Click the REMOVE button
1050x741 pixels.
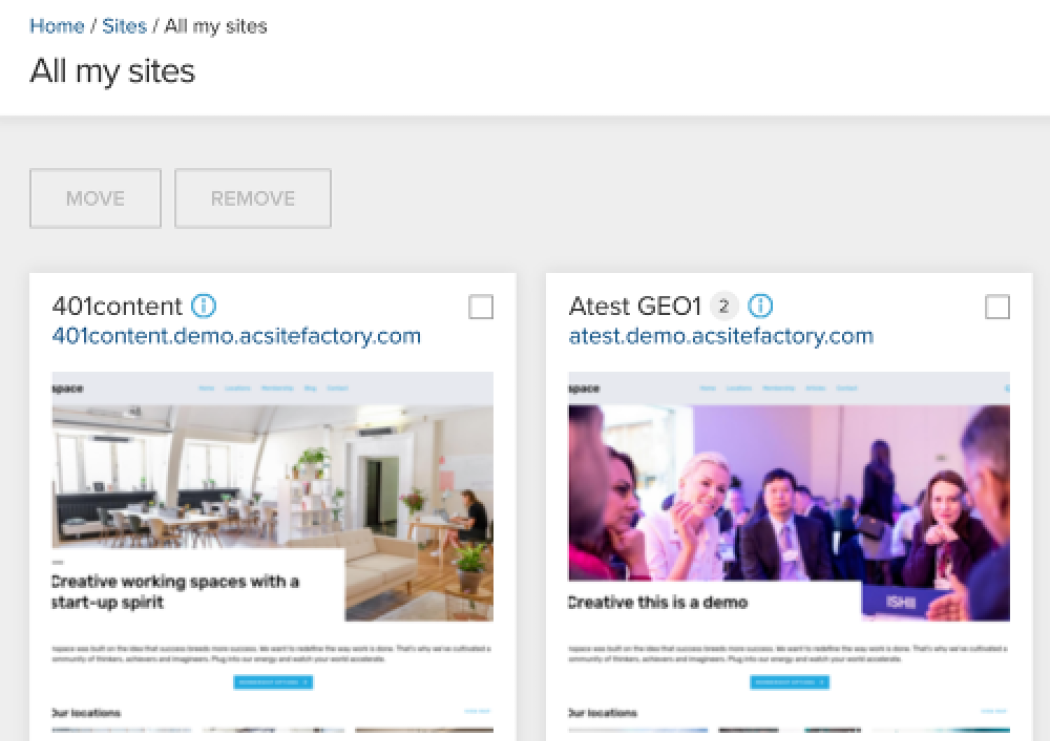click(x=252, y=198)
